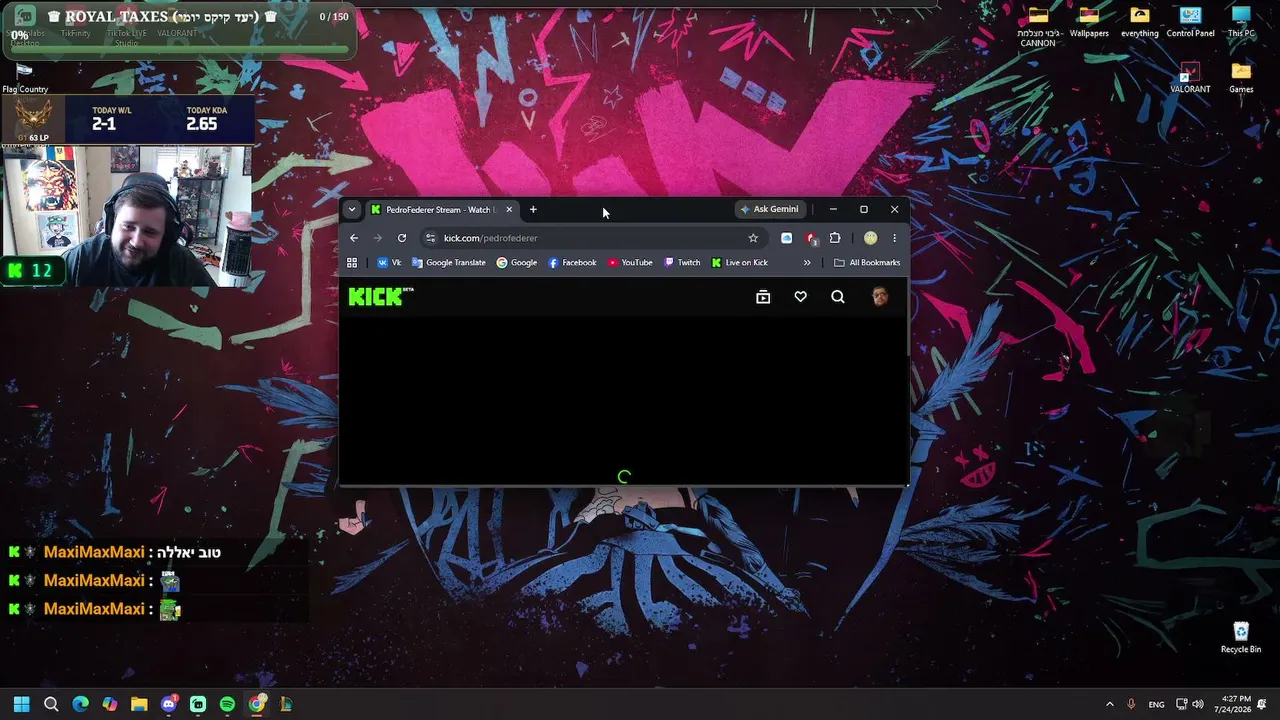This screenshot has height=720, width=1280.
Task: Launch Microsoft Edge from the taskbar
Action: point(81,704)
